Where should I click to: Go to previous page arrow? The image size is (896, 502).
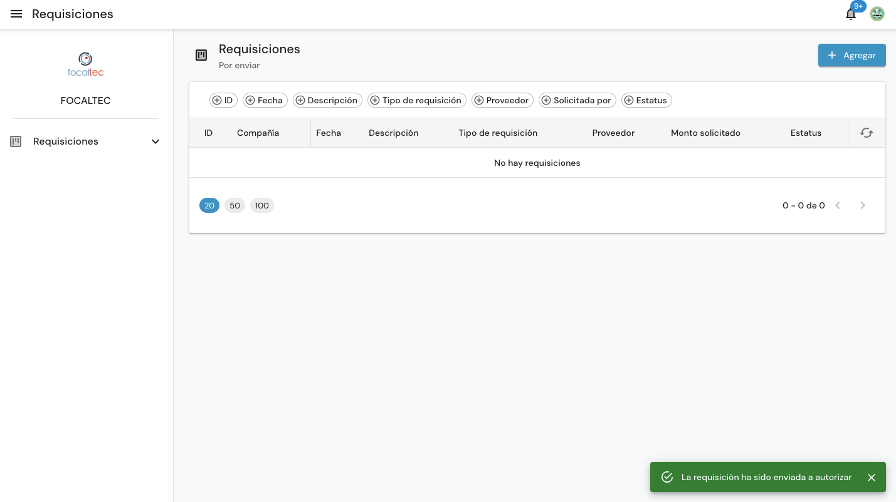[x=838, y=205]
